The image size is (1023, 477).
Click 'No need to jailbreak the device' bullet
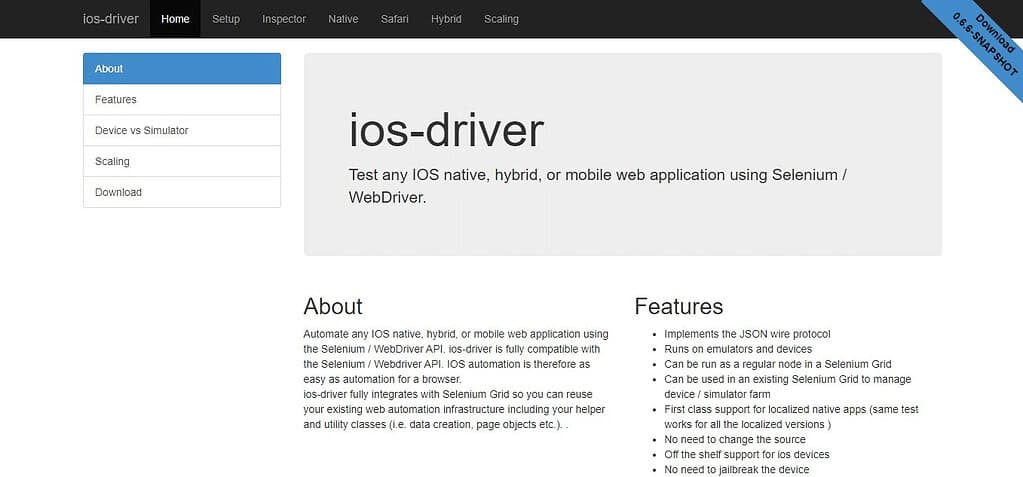point(737,470)
